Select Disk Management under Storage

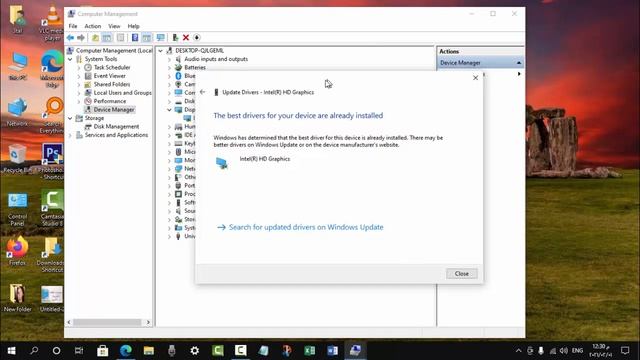coord(116,127)
